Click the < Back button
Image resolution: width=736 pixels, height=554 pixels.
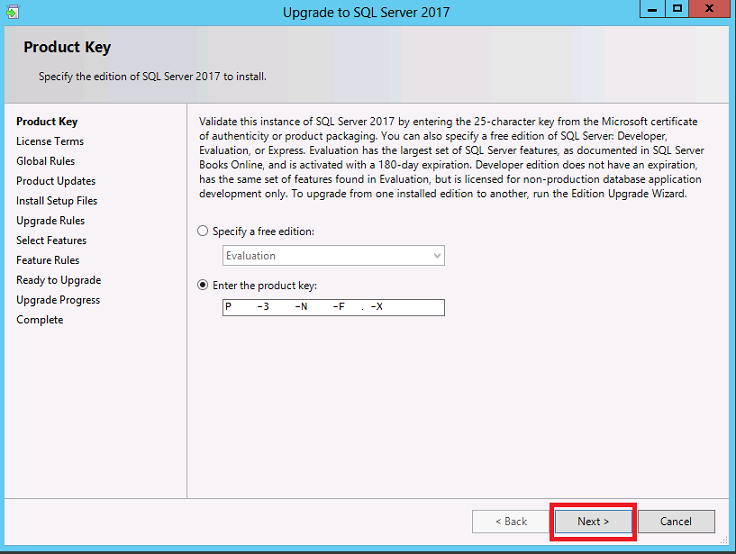(x=511, y=521)
